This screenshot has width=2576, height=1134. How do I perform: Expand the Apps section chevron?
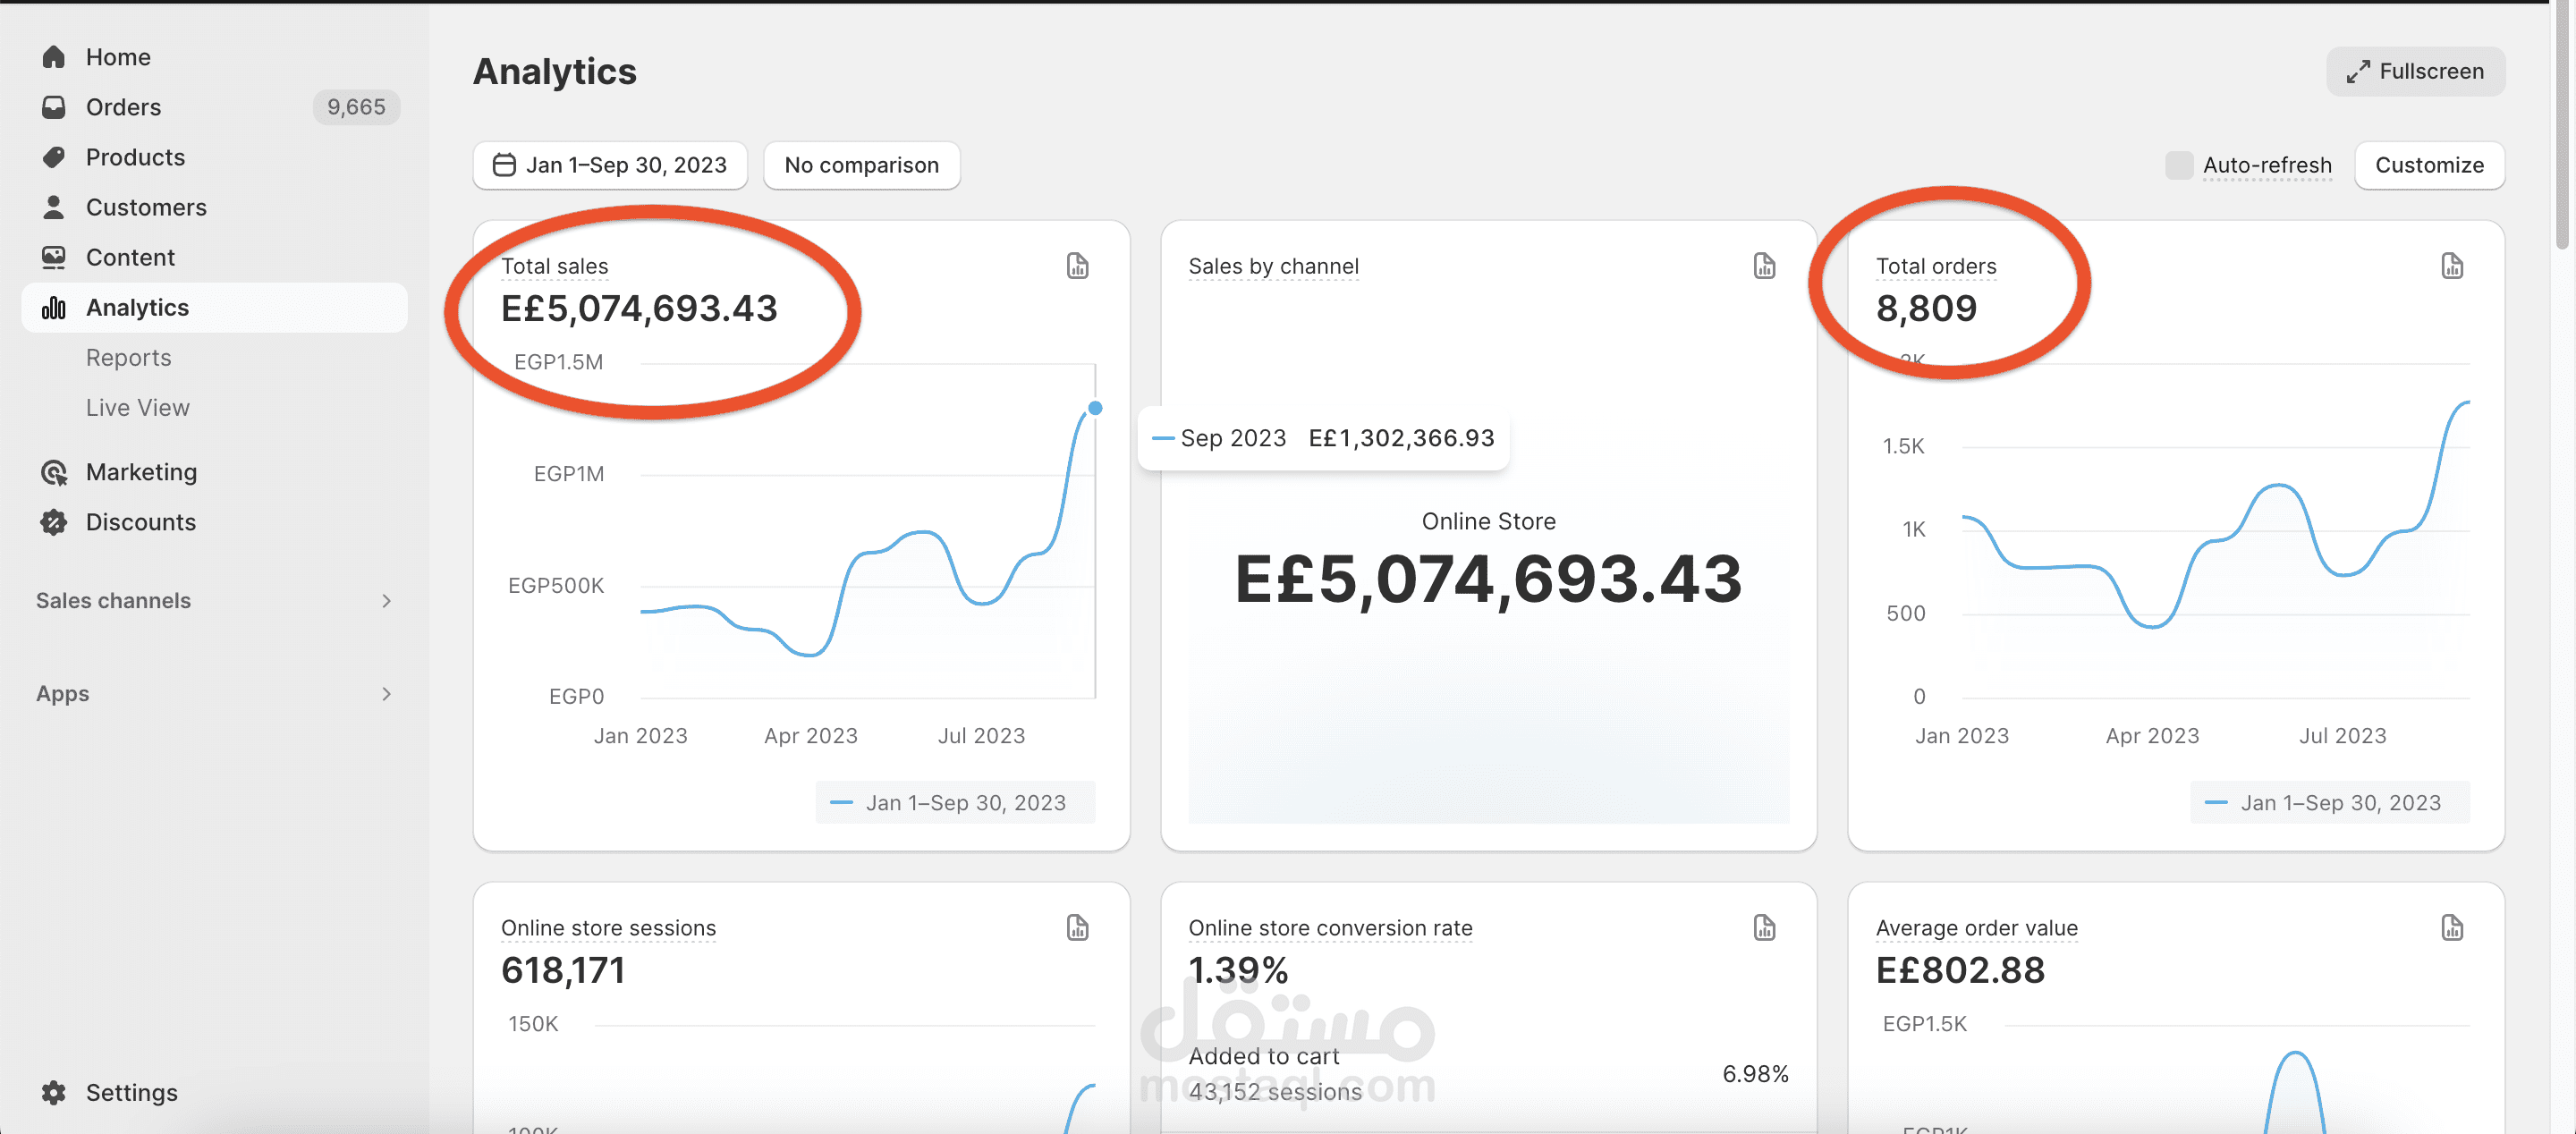pyautogui.click(x=386, y=693)
